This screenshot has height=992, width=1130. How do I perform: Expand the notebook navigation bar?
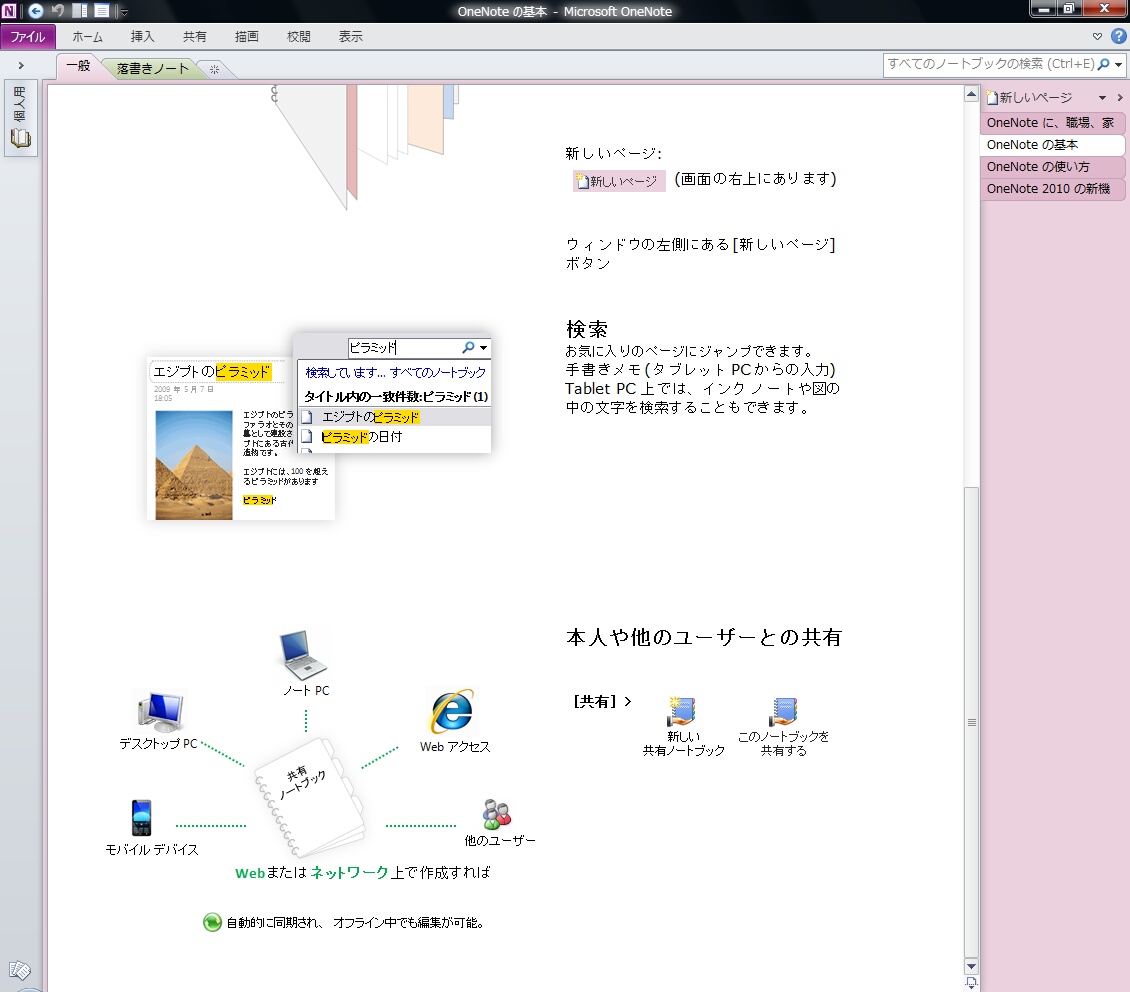coord(21,66)
